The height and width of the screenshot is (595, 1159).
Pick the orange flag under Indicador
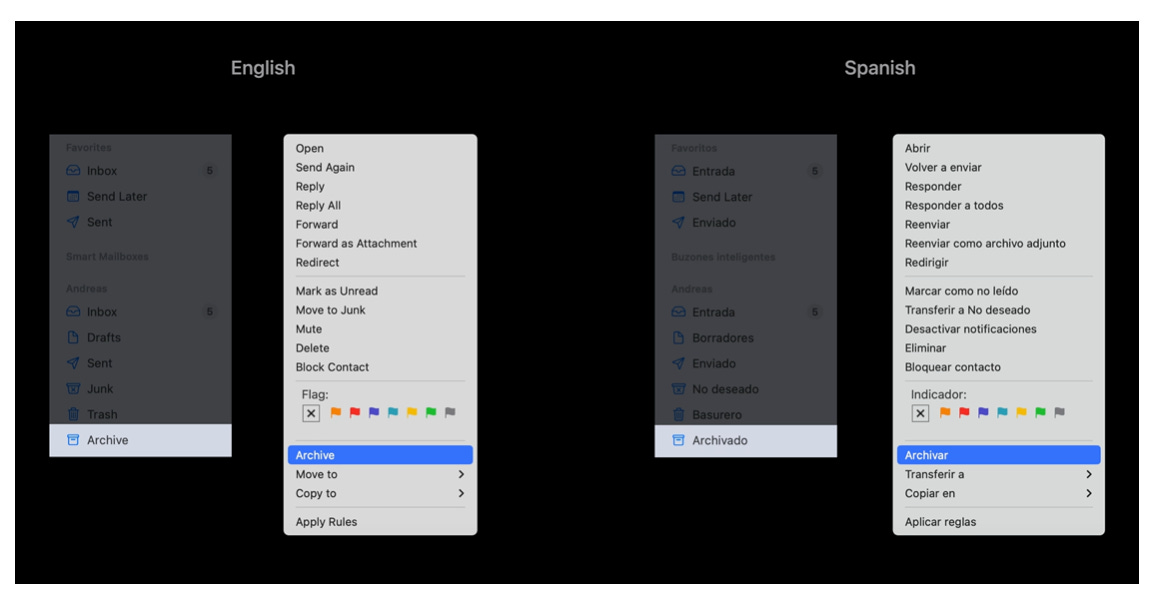coord(945,412)
